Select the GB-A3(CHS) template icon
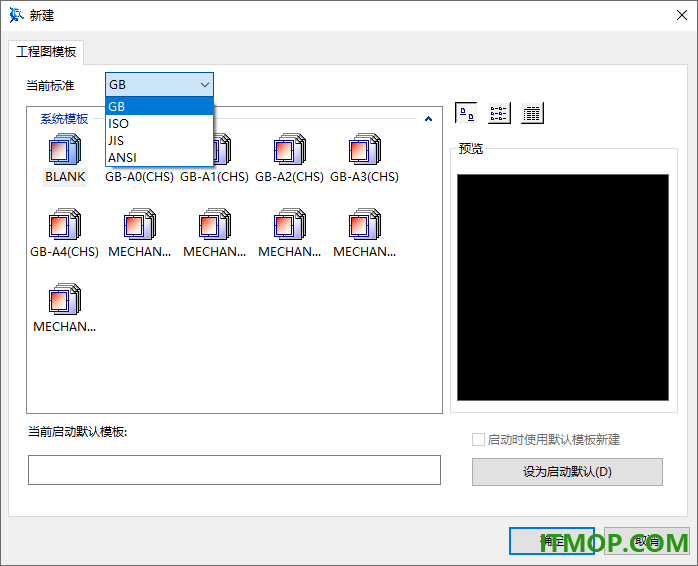 point(365,149)
